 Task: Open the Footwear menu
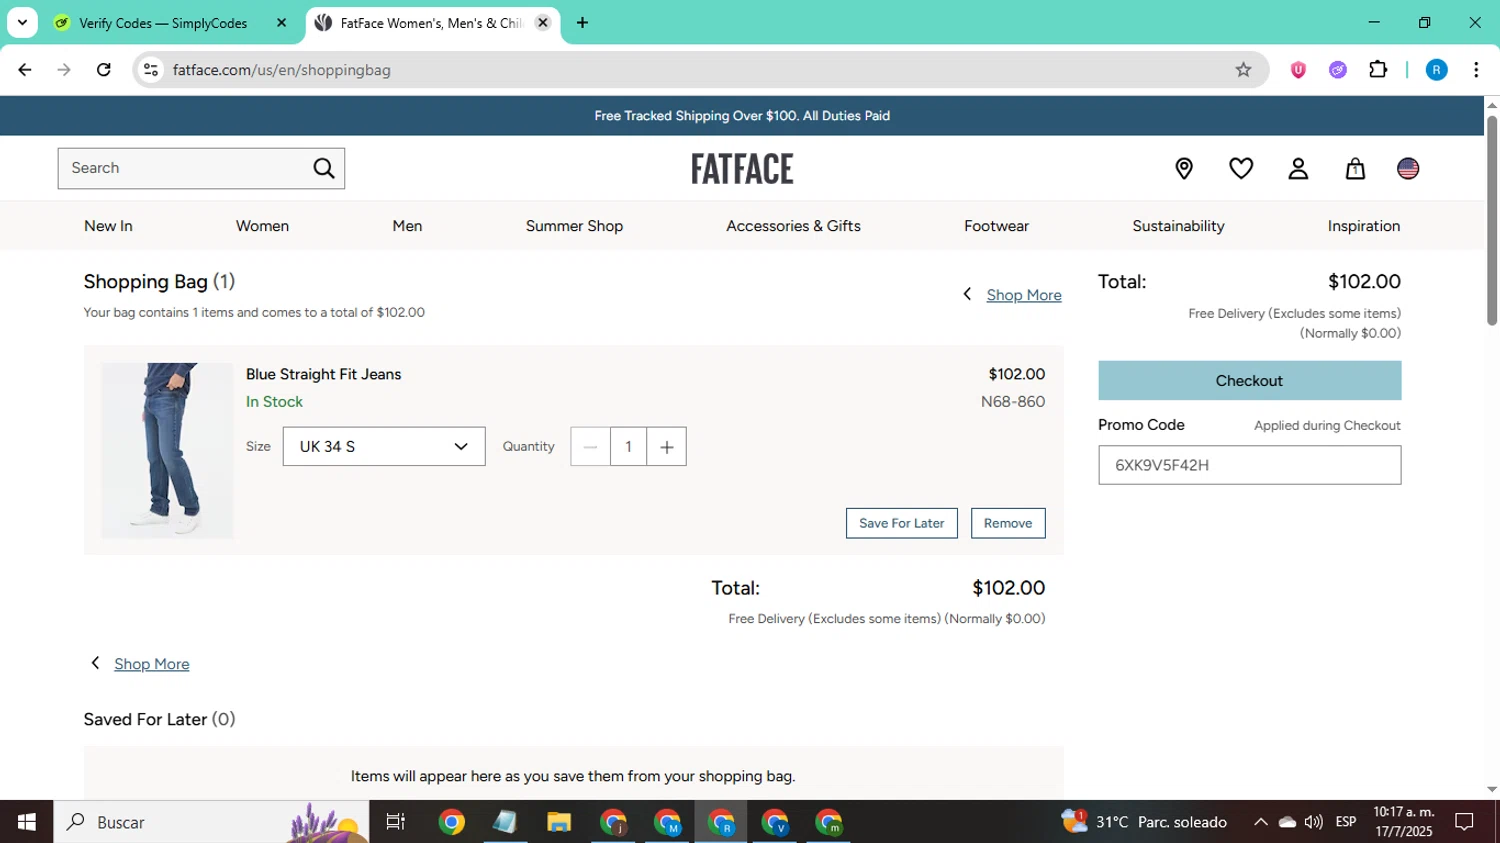(996, 226)
